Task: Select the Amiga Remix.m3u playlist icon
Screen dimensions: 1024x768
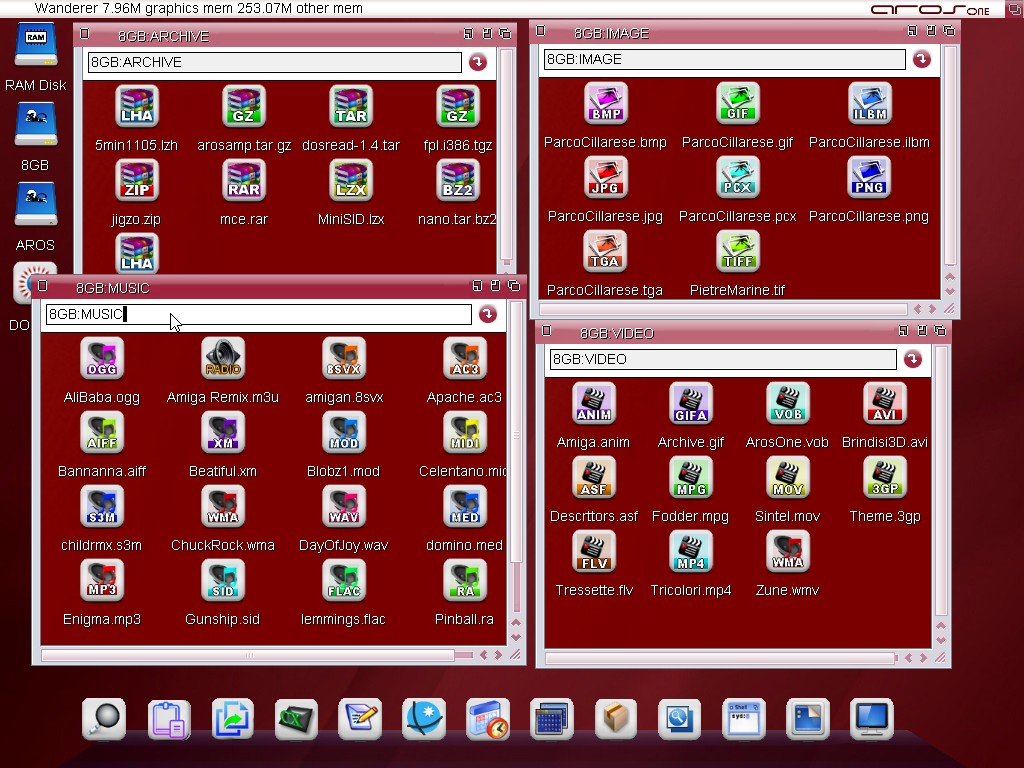Action: (x=222, y=359)
